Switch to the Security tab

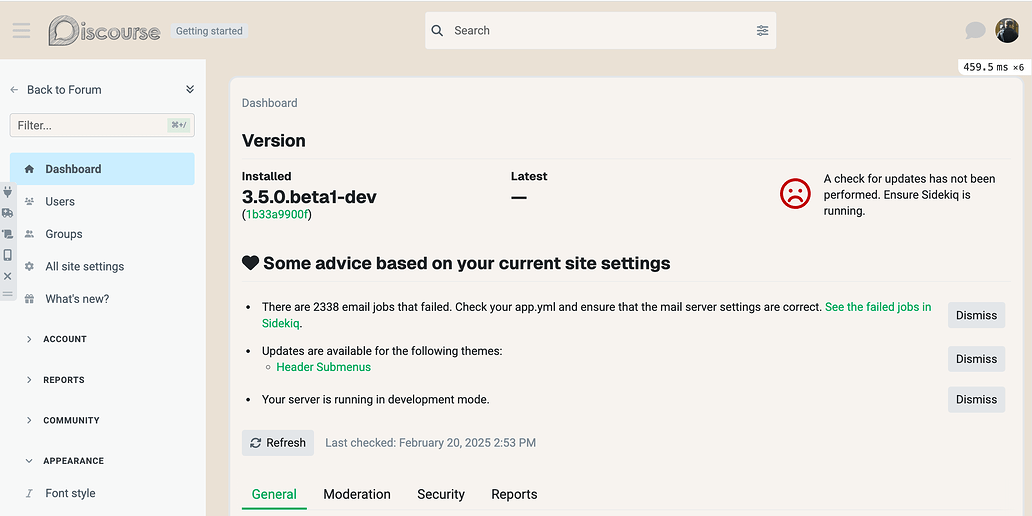point(441,494)
